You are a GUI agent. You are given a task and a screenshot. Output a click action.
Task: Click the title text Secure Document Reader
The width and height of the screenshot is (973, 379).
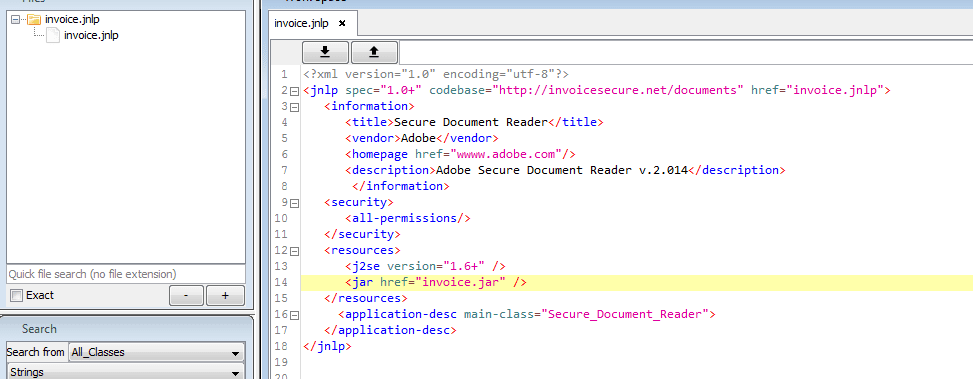point(470,122)
